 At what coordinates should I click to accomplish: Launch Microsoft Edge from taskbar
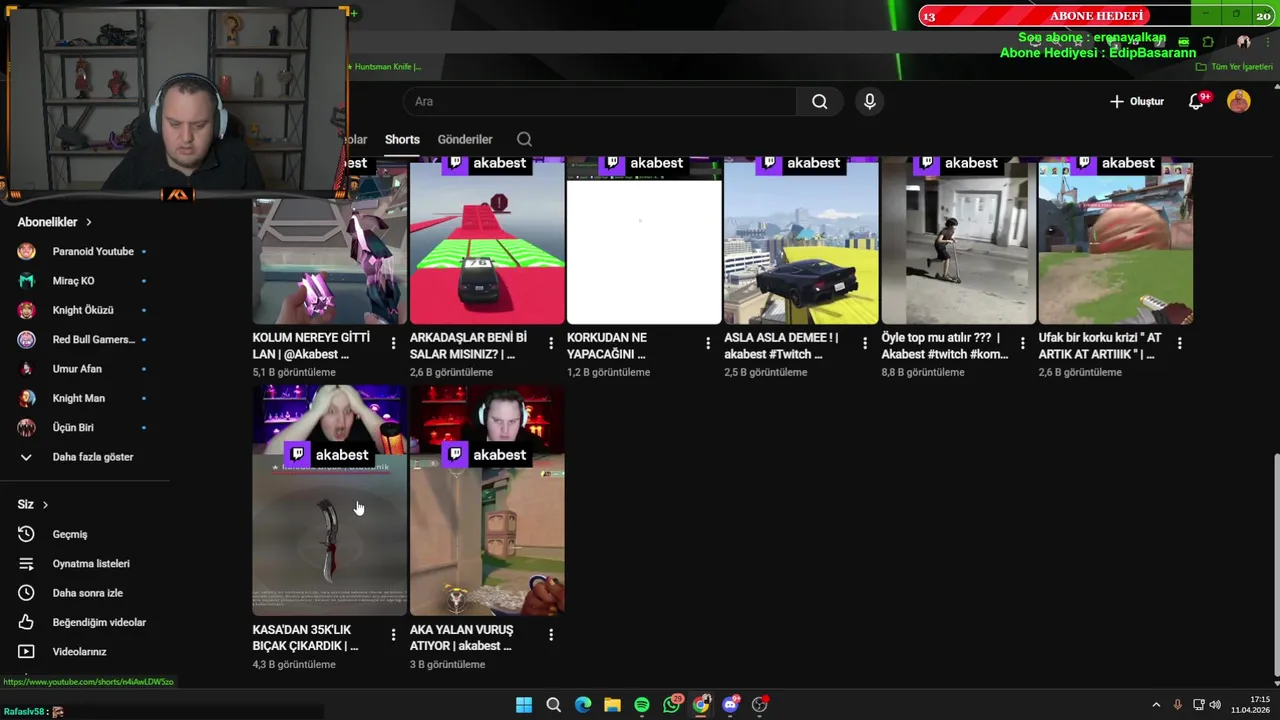point(583,705)
